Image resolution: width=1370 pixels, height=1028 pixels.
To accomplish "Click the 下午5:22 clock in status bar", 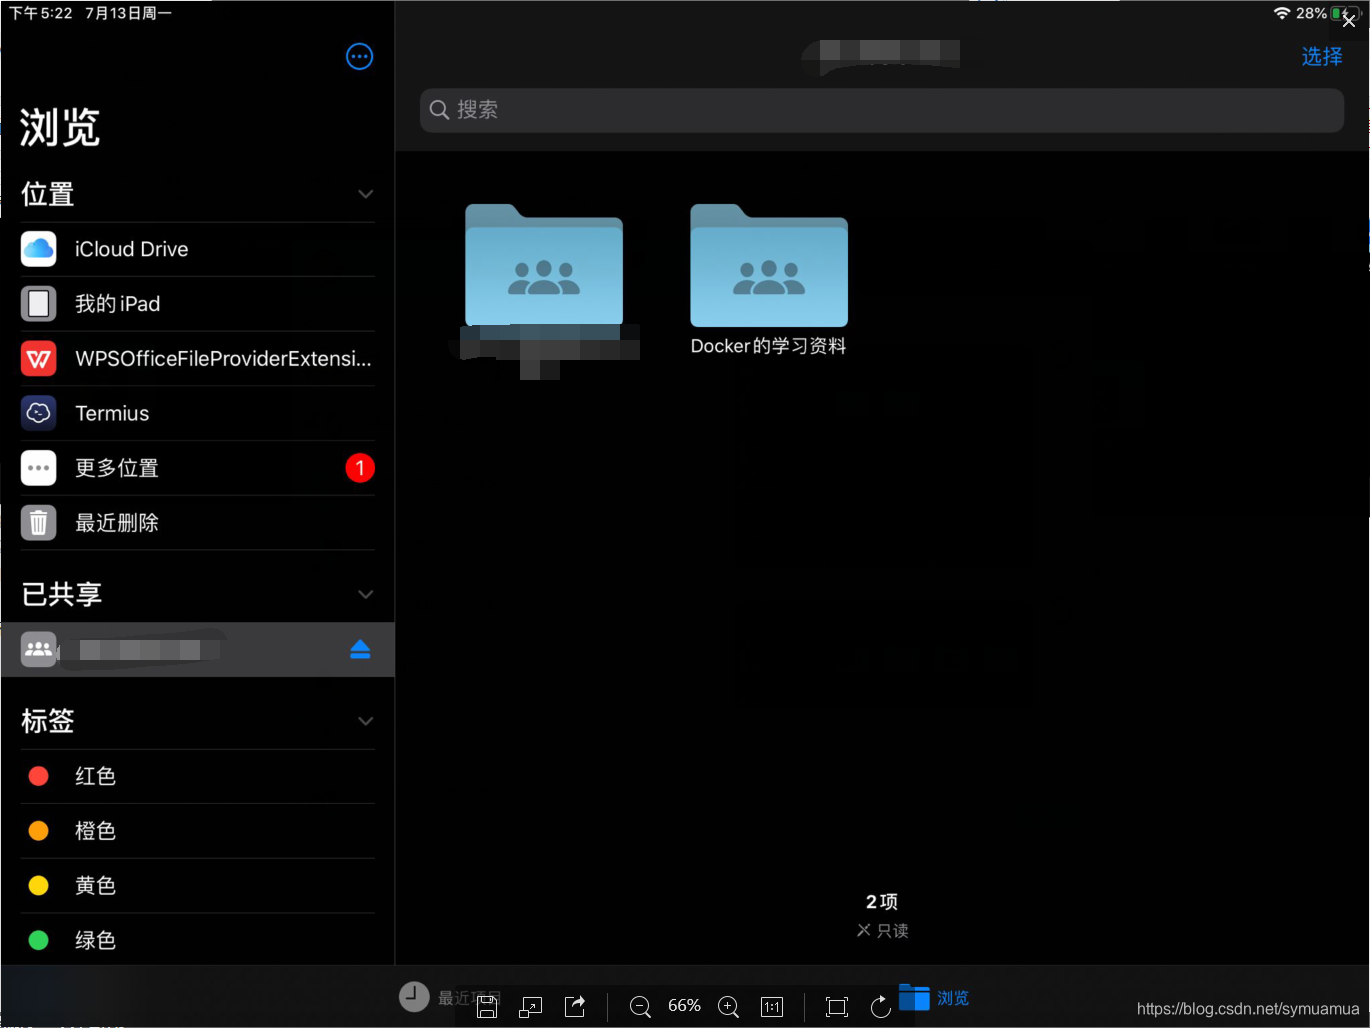I will click(41, 13).
